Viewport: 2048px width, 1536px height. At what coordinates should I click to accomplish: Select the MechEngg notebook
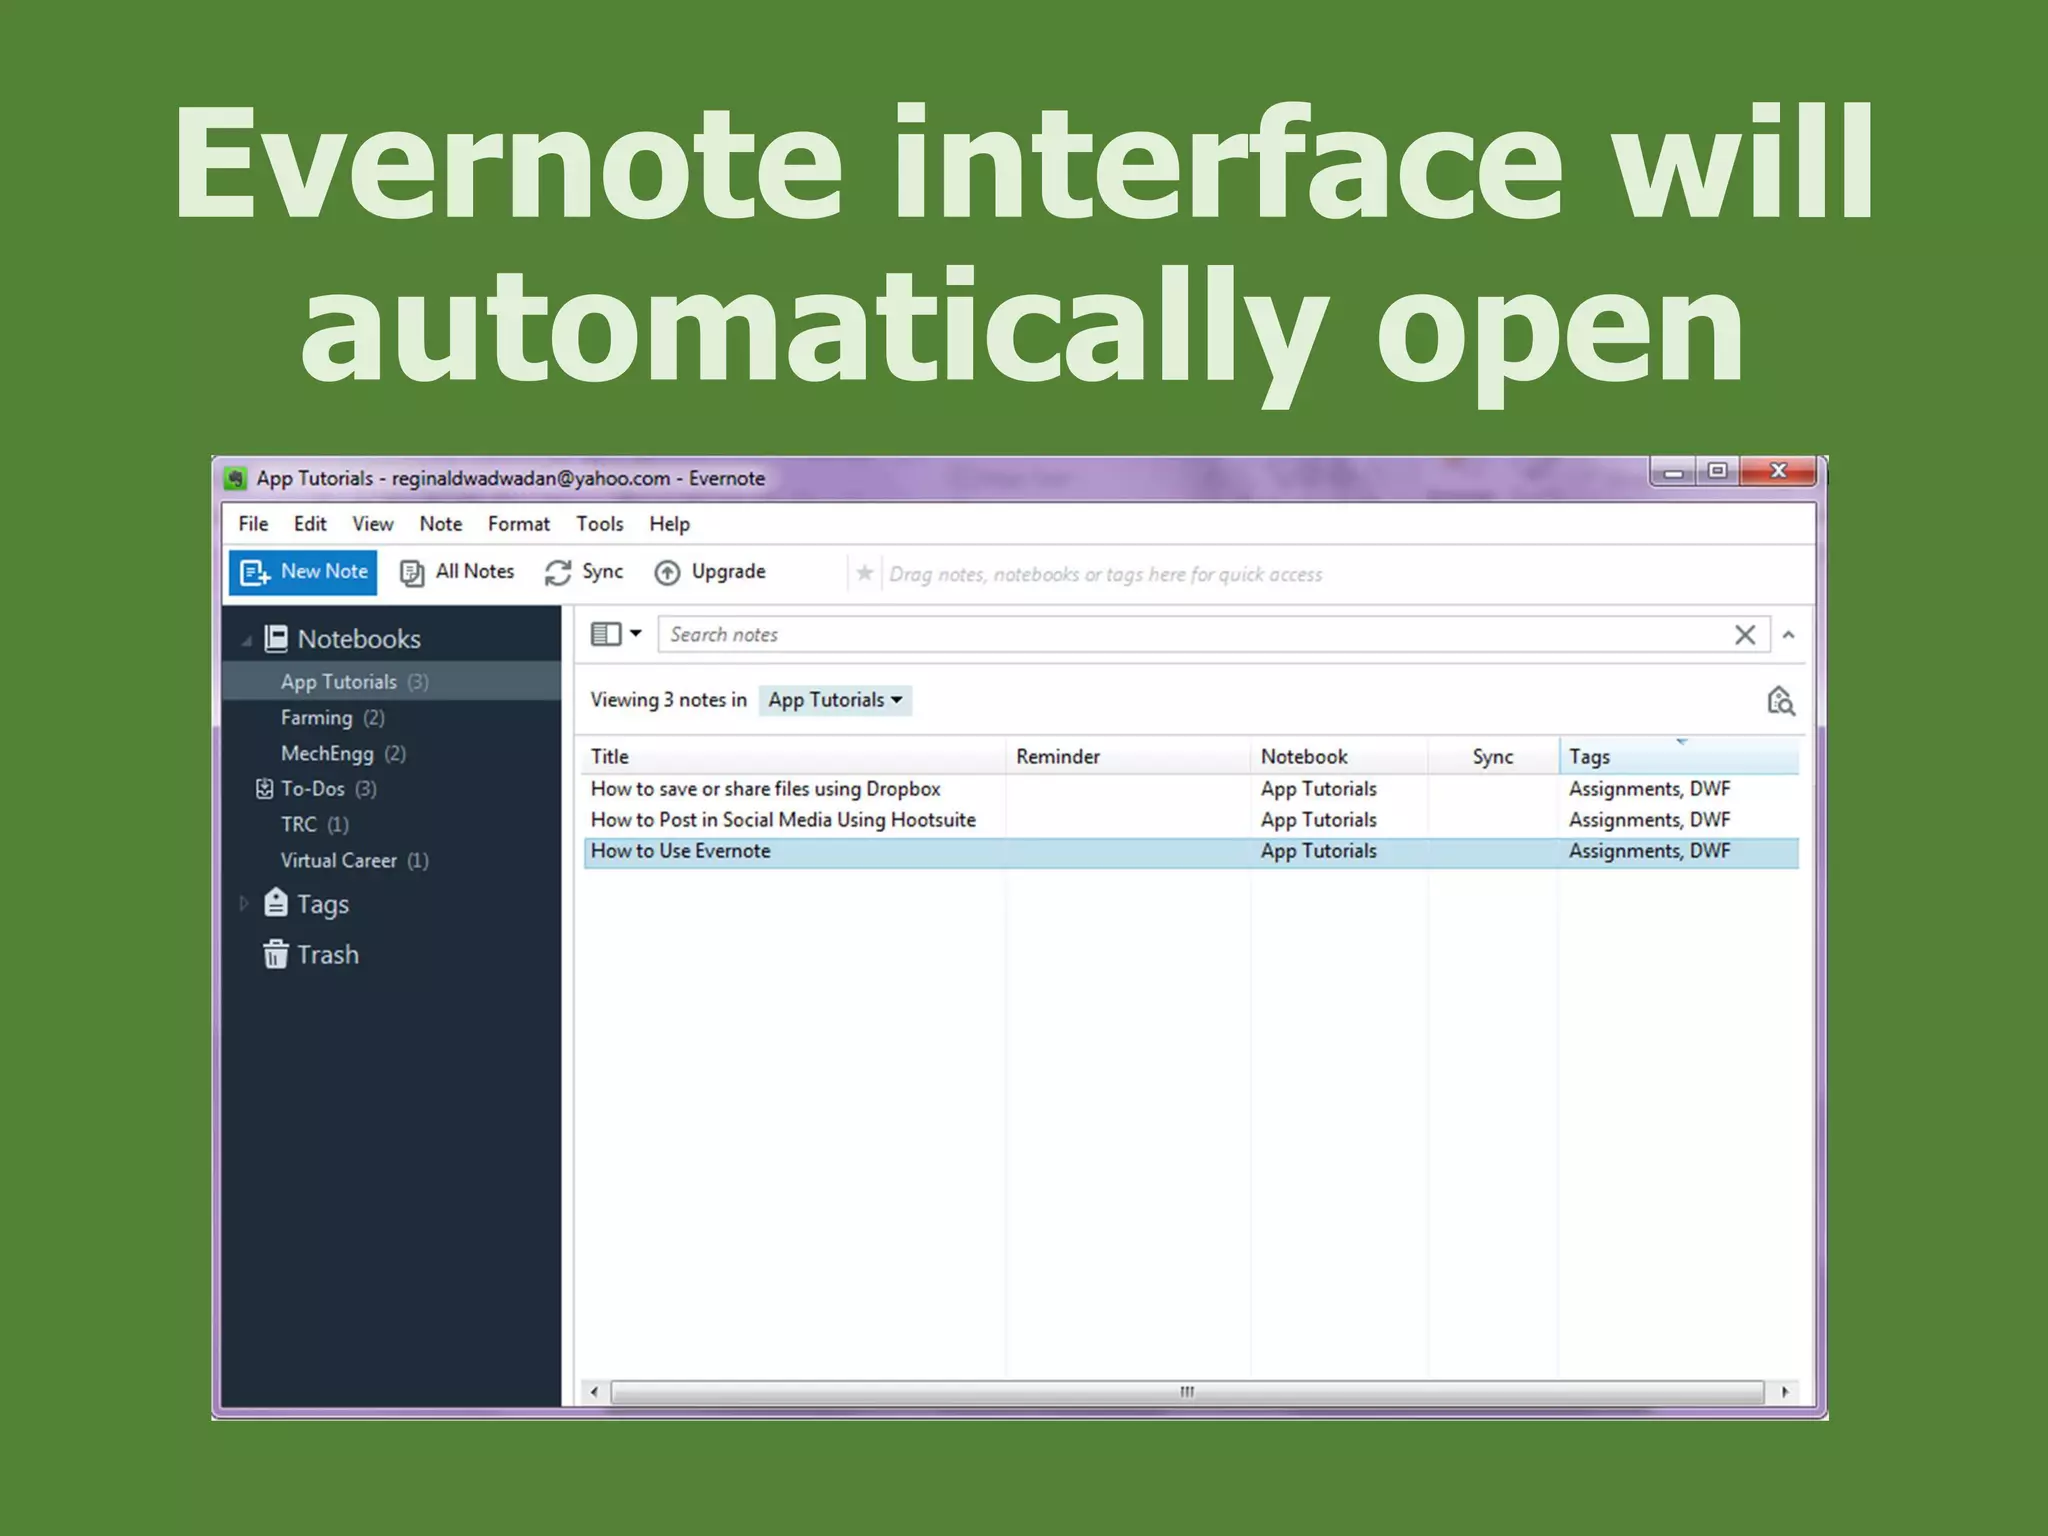point(391,753)
